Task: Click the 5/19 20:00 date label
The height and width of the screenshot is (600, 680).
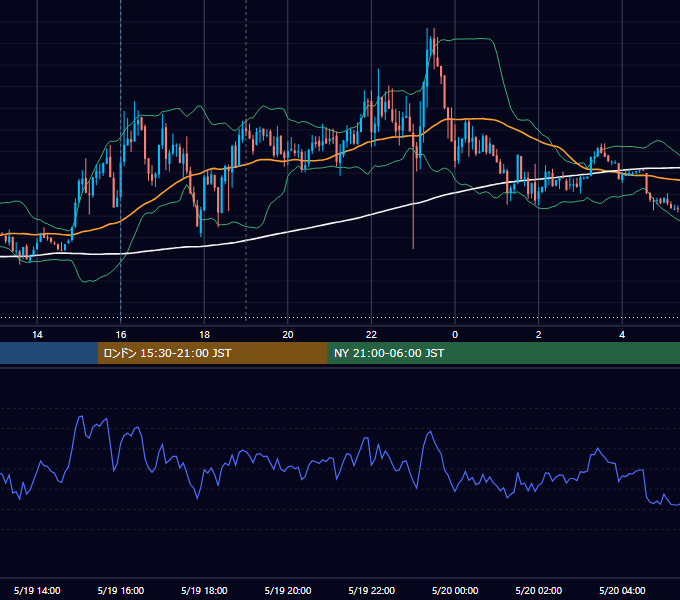Action: tap(288, 590)
